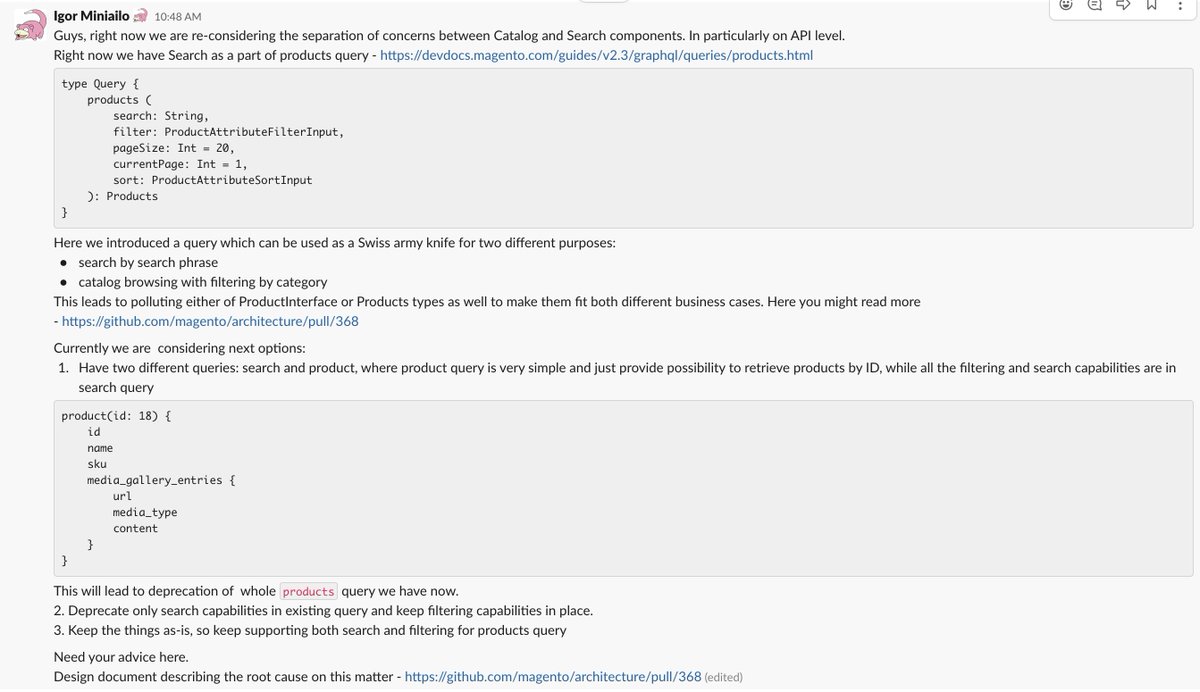This screenshot has width=1200, height=692.
Task: Reply in thread using the speech bubble icon
Action: (x=1094, y=5)
